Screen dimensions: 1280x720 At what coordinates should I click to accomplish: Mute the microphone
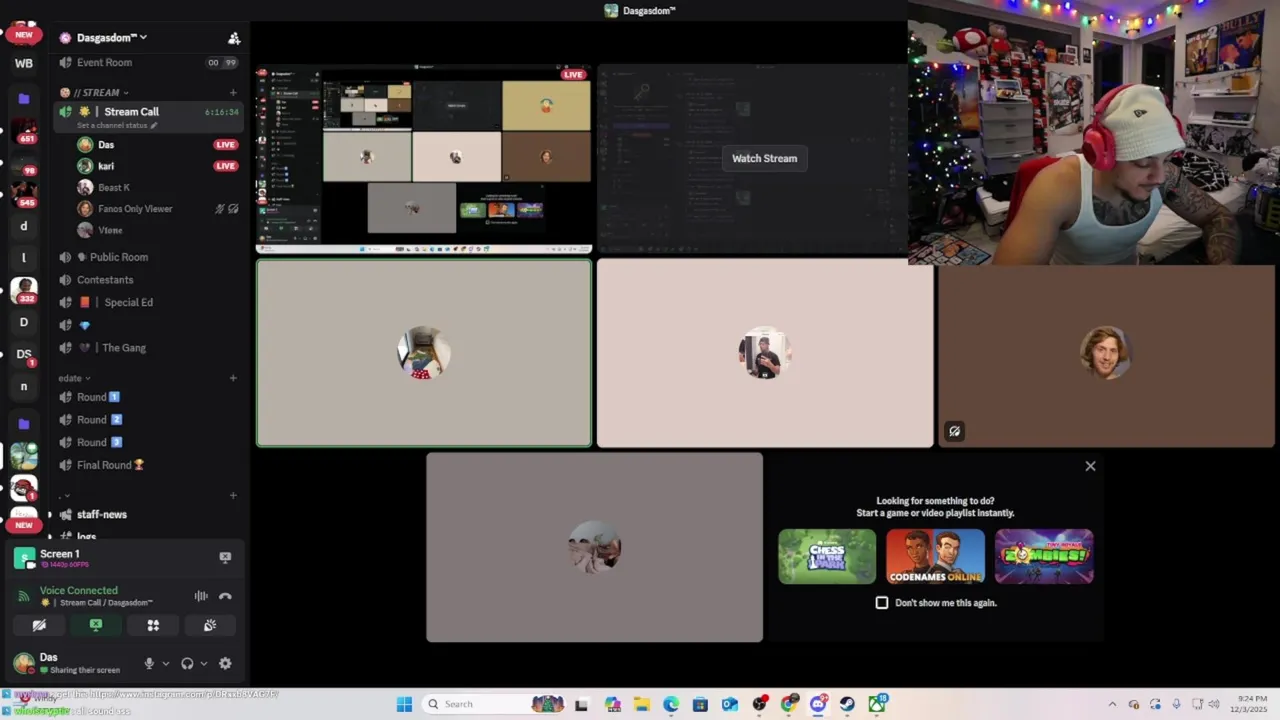149,663
